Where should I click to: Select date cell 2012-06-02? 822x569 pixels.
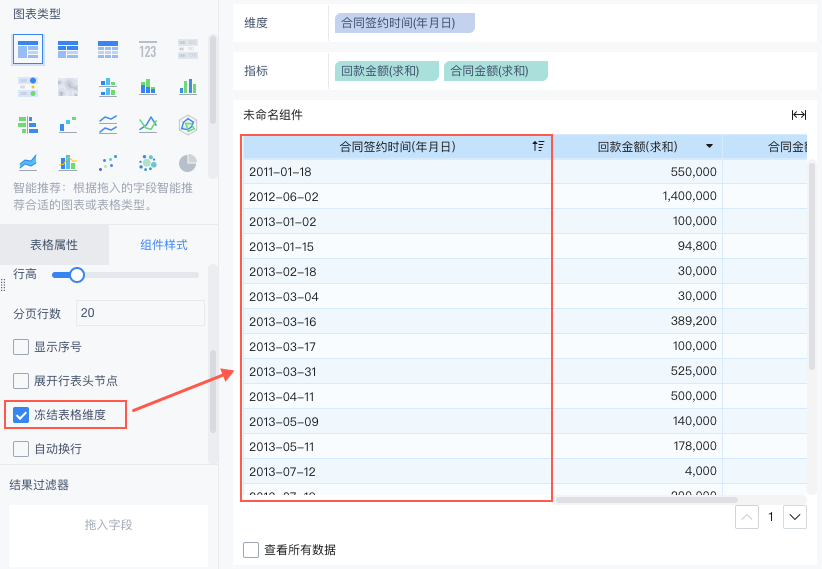pos(397,197)
